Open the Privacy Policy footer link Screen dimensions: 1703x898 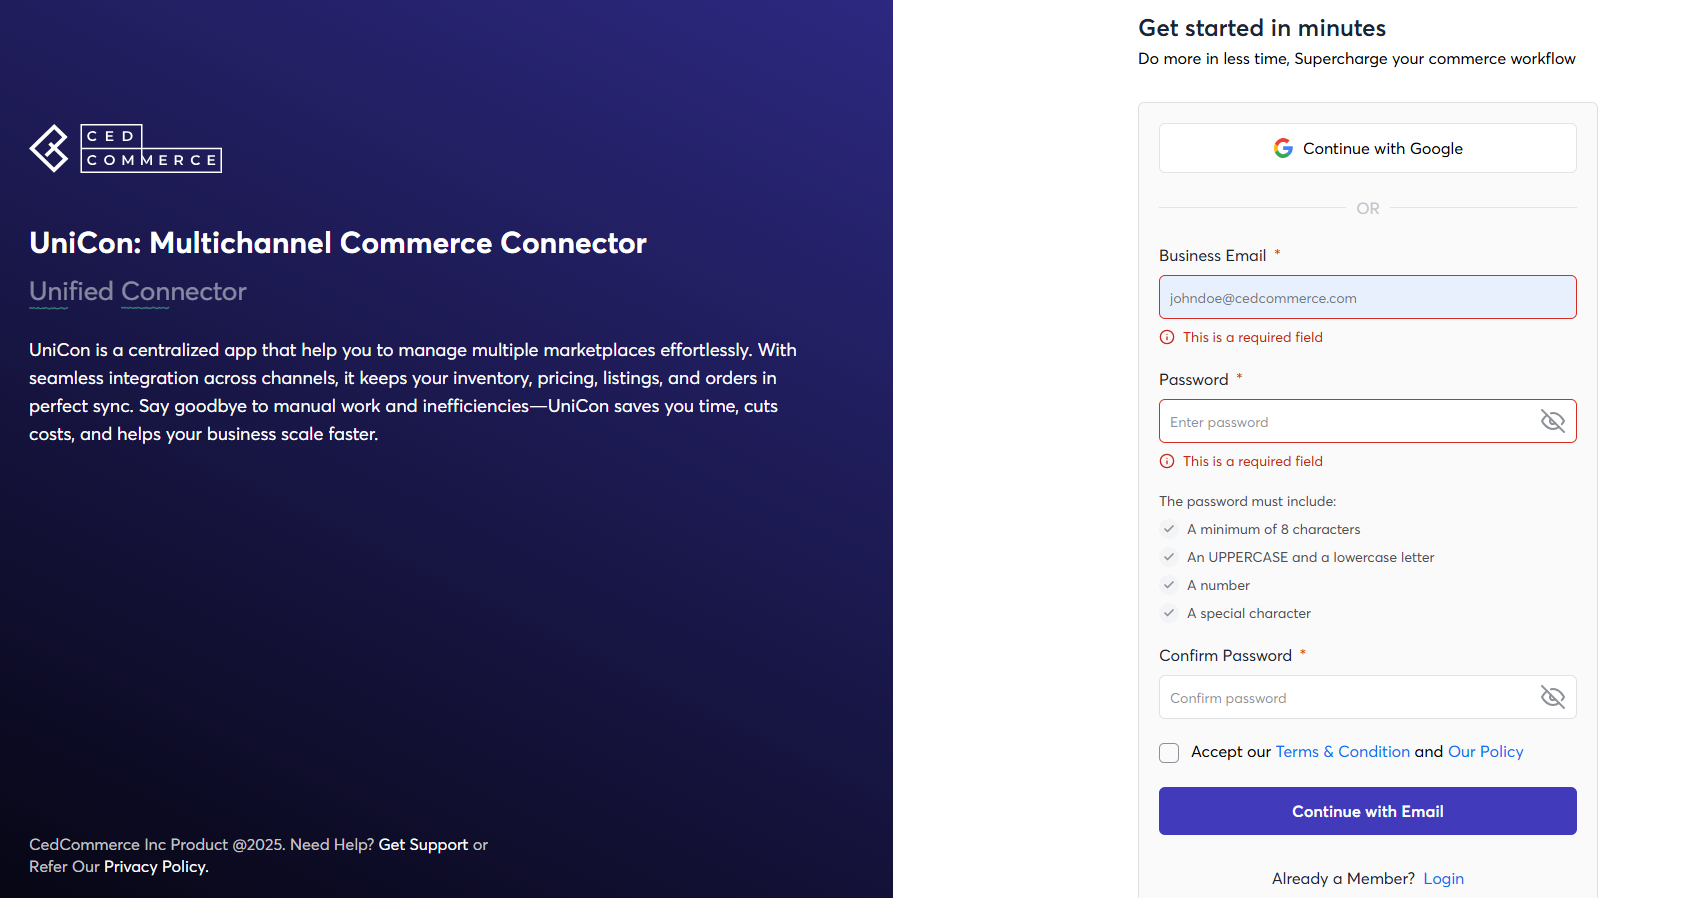click(x=155, y=867)
